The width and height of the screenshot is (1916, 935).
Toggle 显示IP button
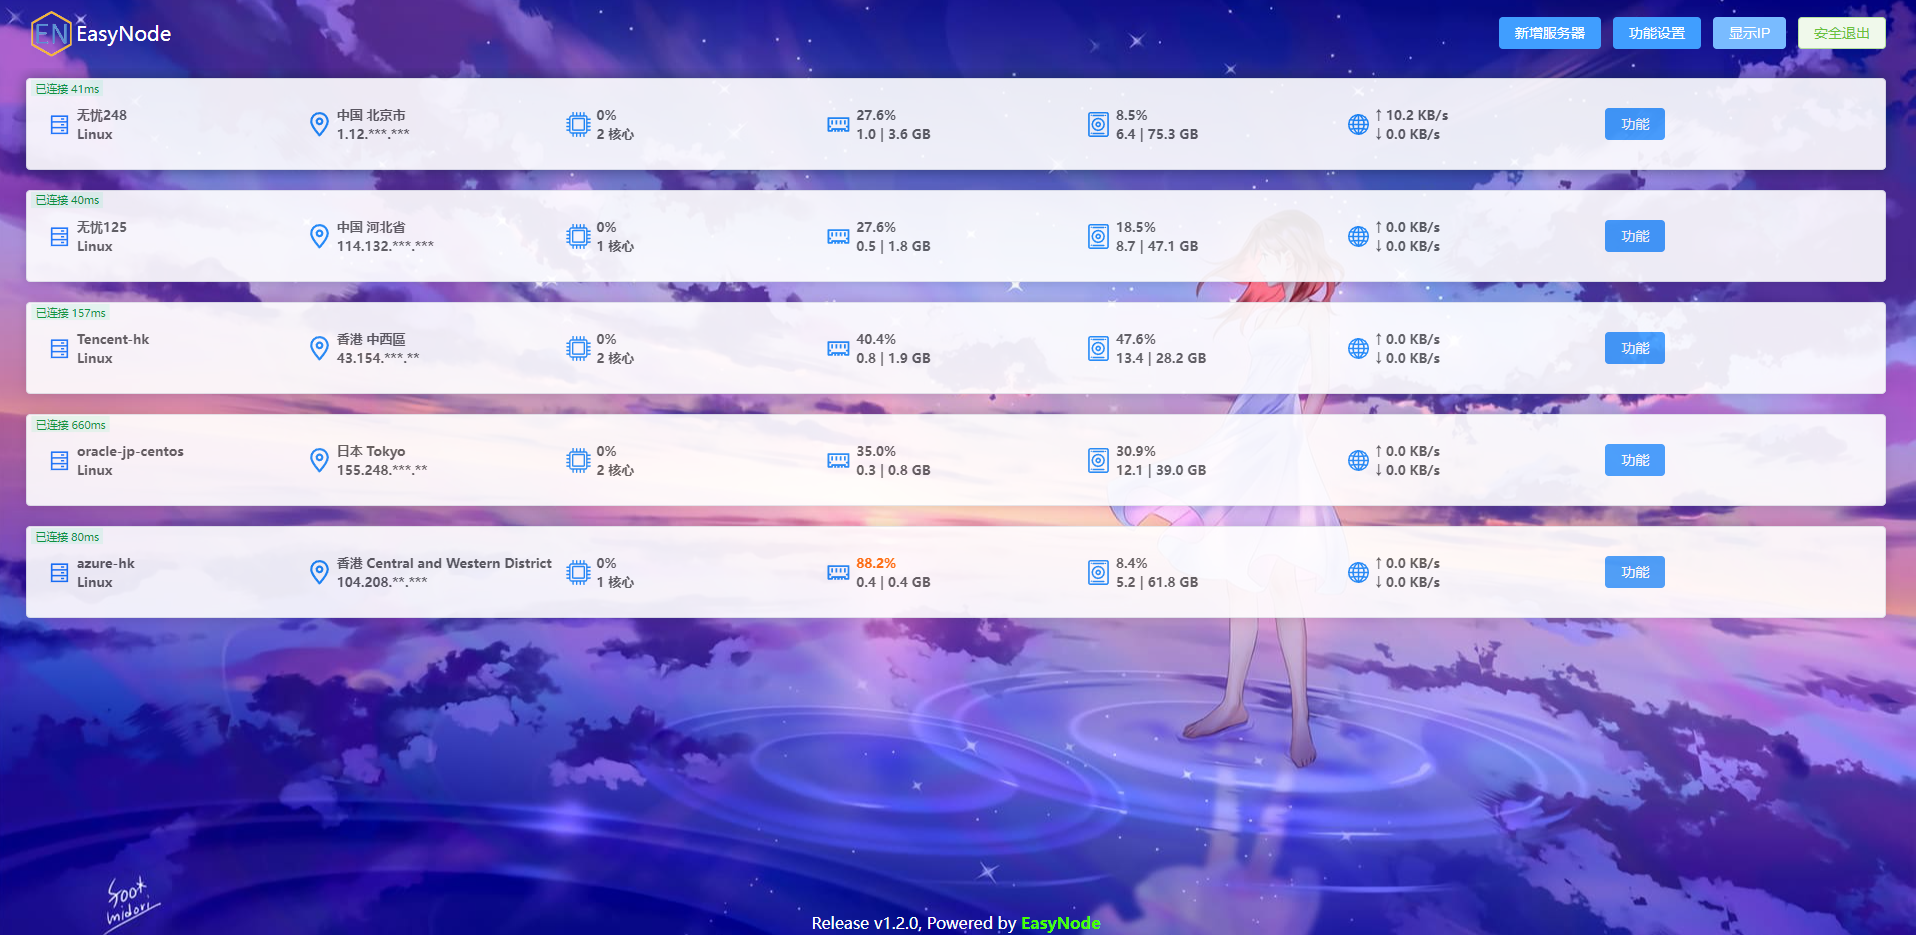click(1749, 33)
